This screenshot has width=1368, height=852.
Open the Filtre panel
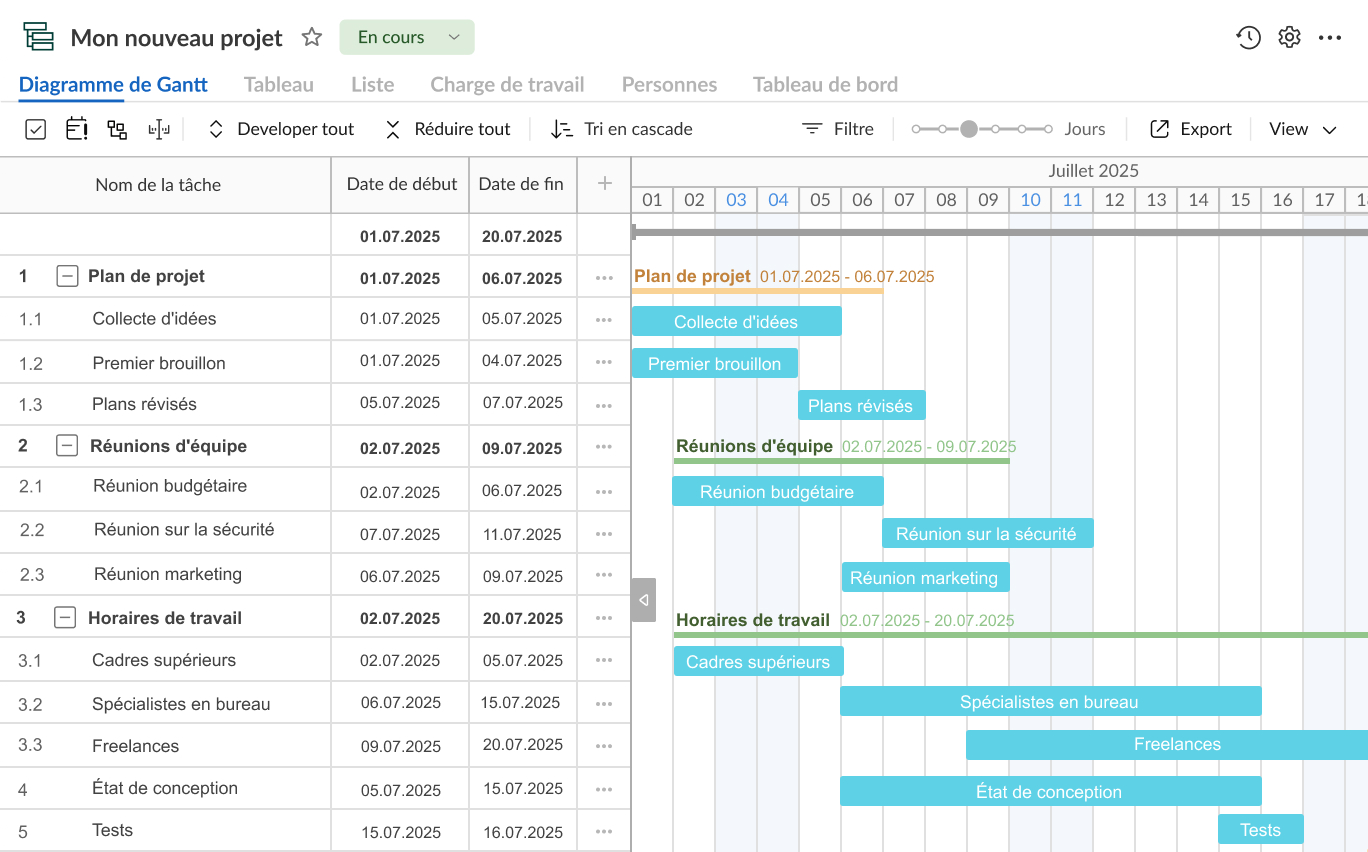838,129
